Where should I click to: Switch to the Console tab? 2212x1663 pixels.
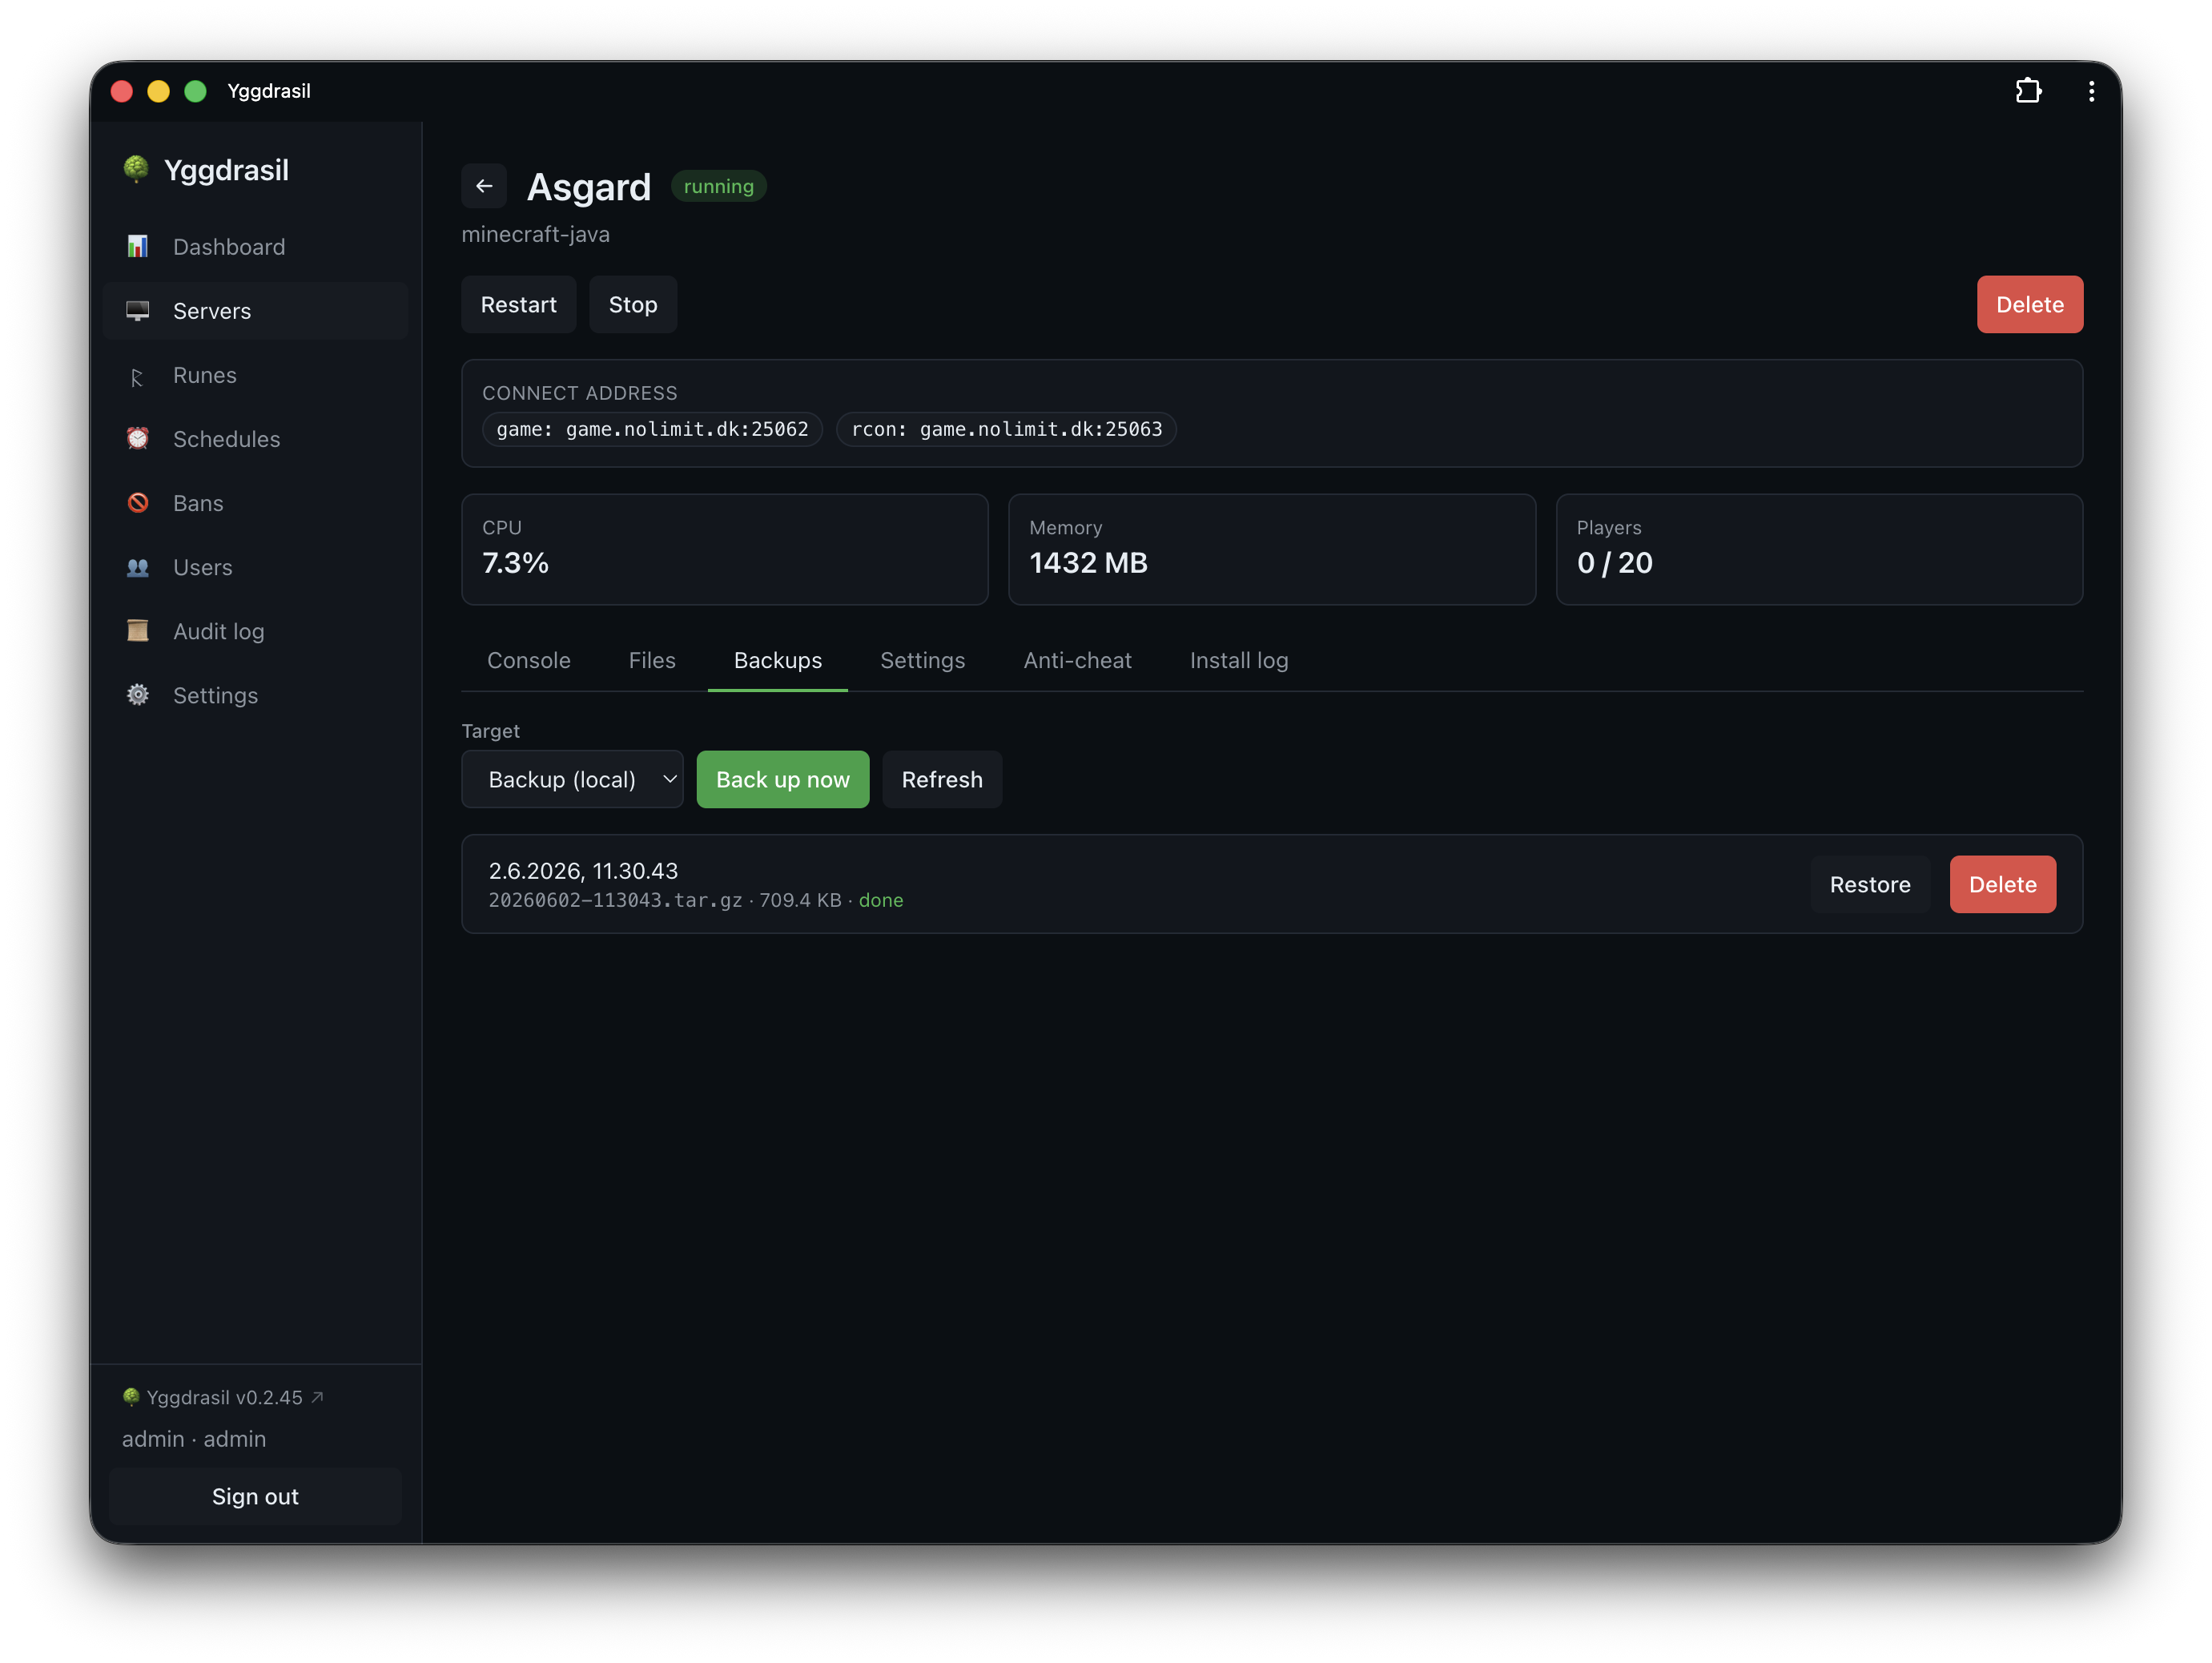coord(529,660)
